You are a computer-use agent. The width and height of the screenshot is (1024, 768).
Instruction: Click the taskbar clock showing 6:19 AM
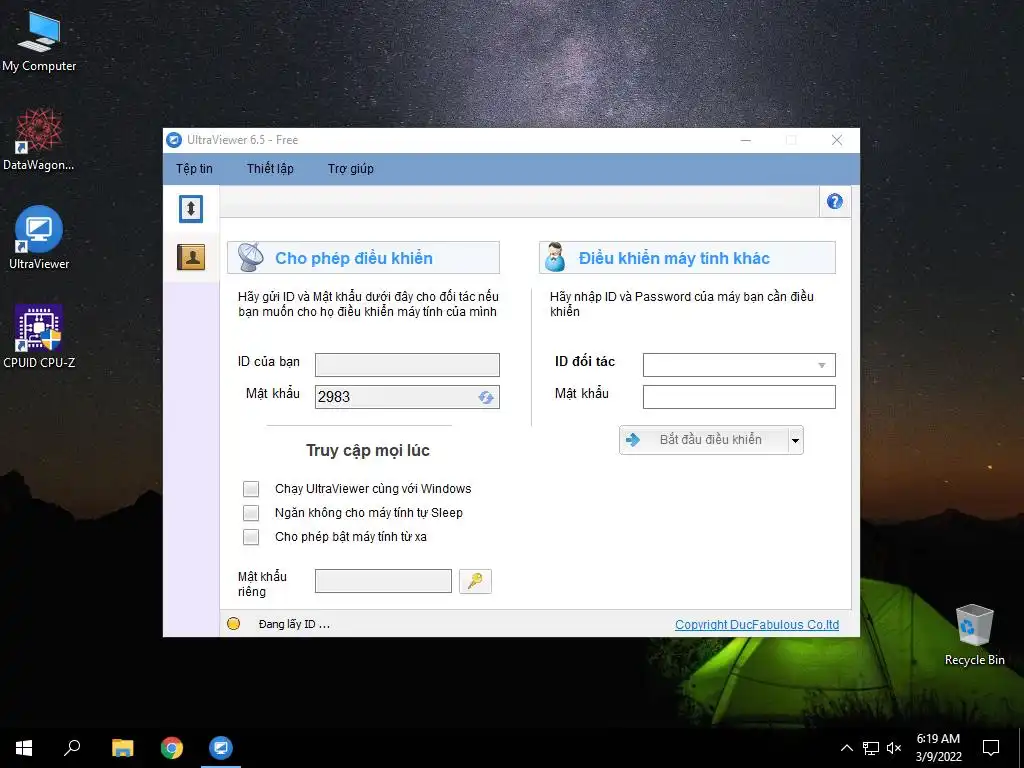pyautogui.click(x=938, y=748)
